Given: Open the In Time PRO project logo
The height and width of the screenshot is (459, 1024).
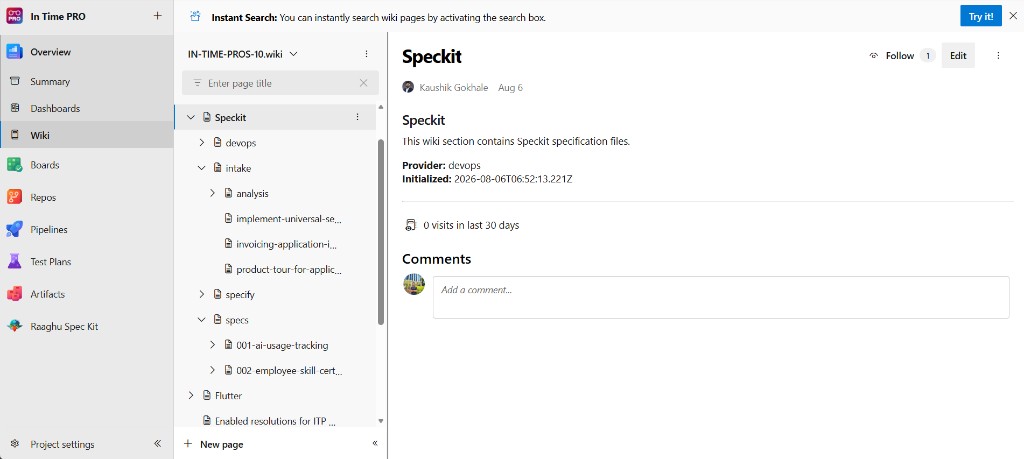Looking at the screenshot, I should [14, 16].
